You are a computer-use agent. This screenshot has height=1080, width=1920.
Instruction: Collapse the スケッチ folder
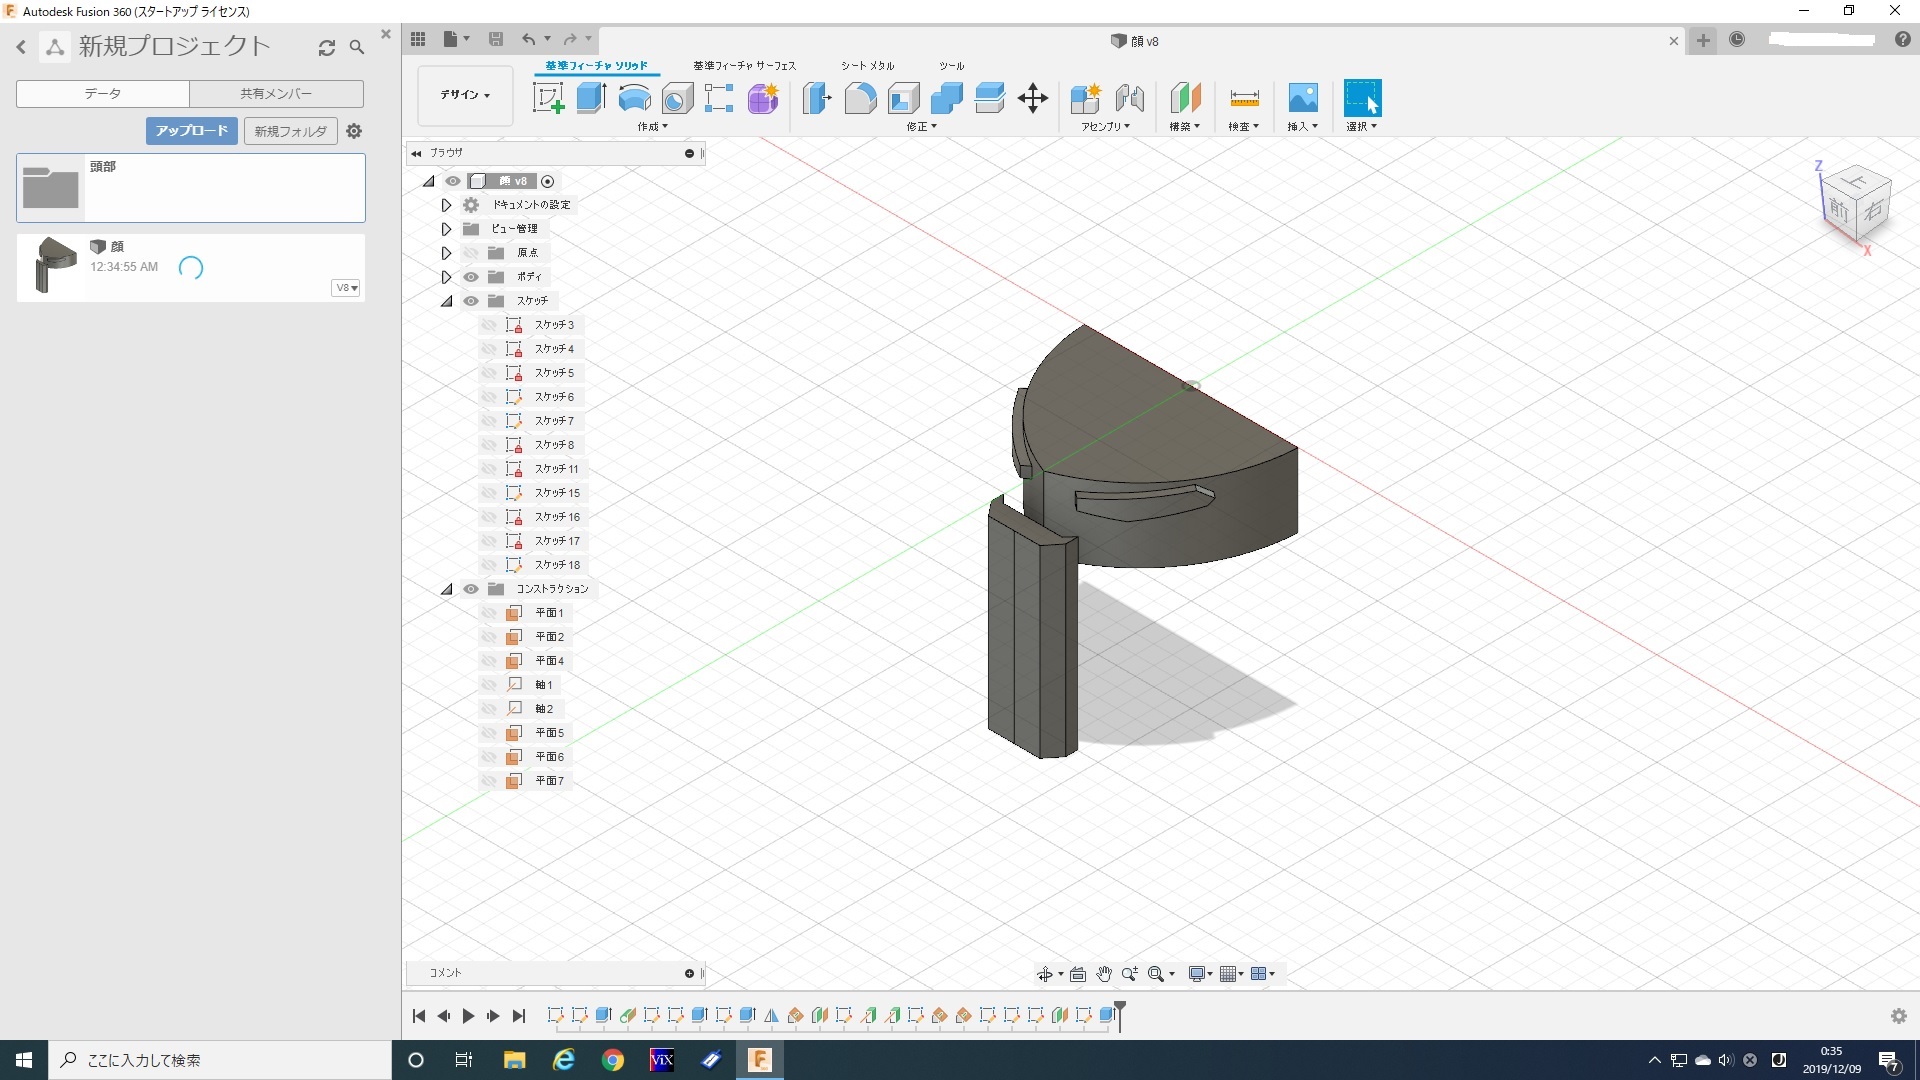point(446,301)
